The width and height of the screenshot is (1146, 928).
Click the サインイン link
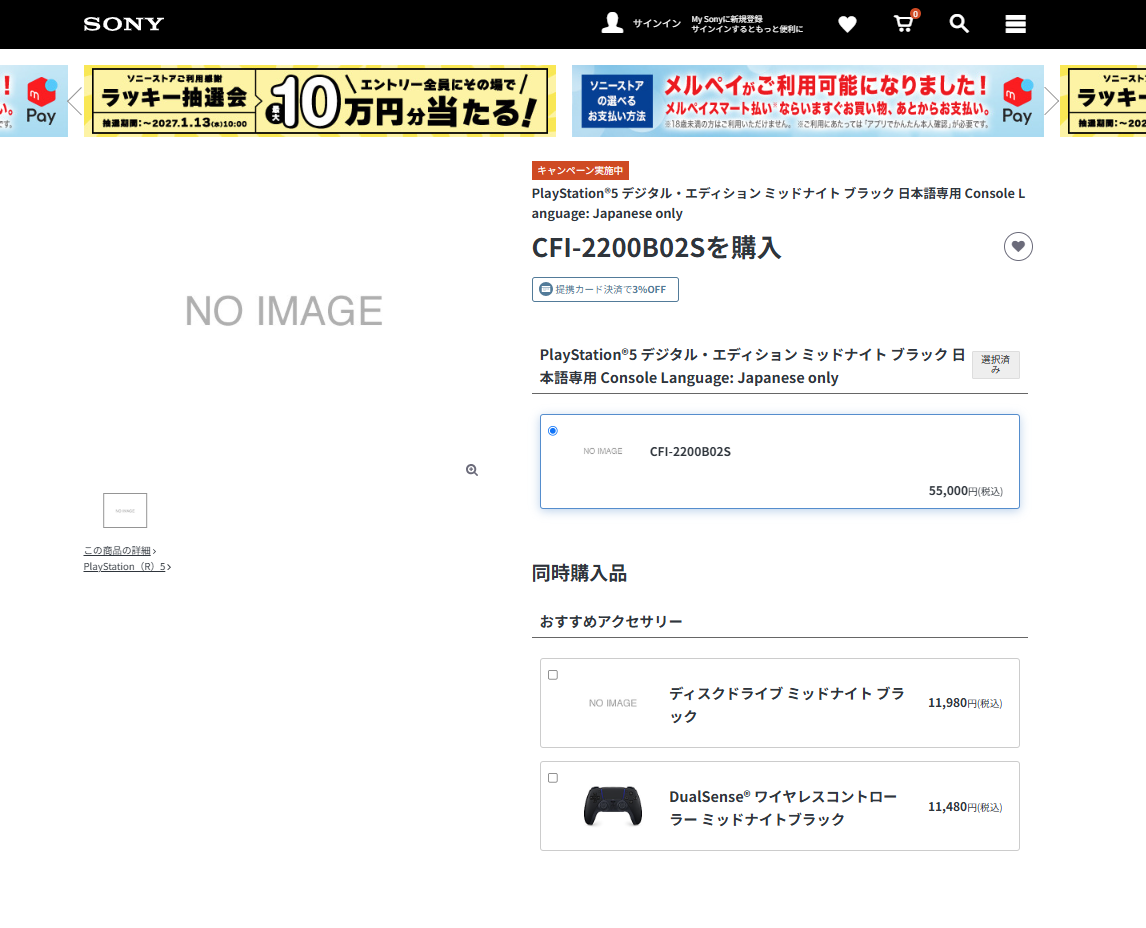tap(656, 23)
